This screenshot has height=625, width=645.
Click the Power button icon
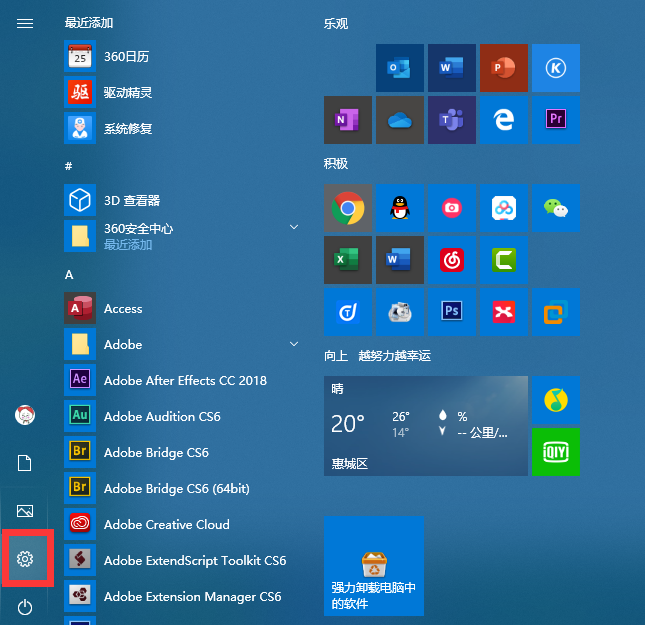[x=25, y=606]
